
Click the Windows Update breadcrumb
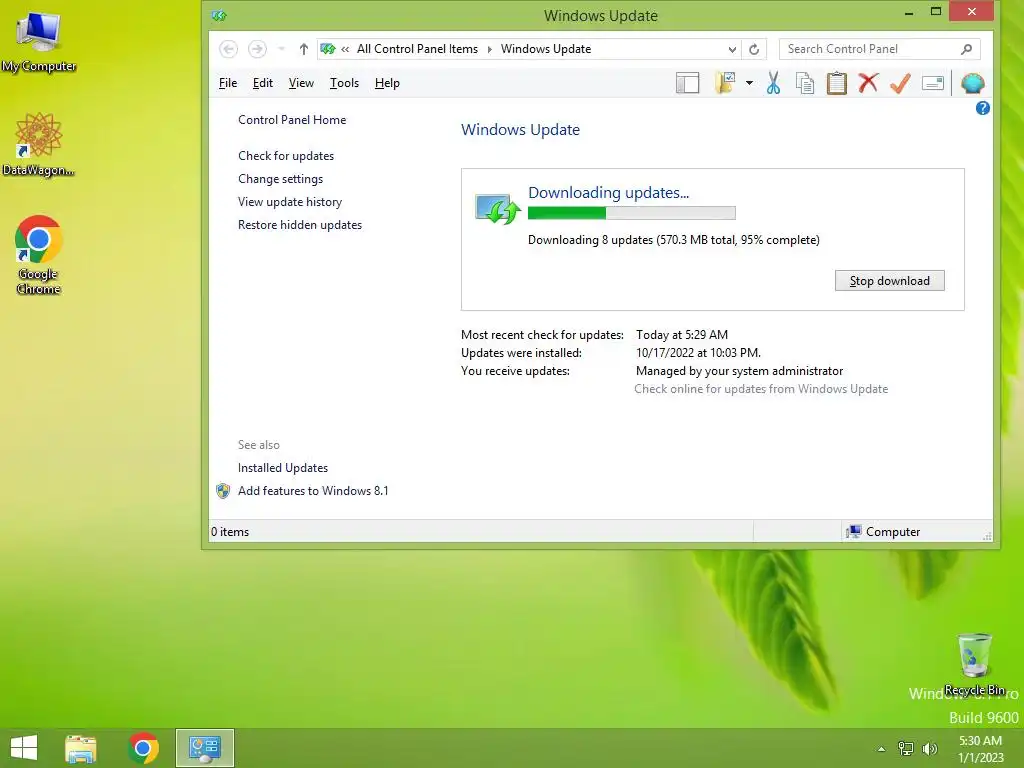[x=546, y=49]
